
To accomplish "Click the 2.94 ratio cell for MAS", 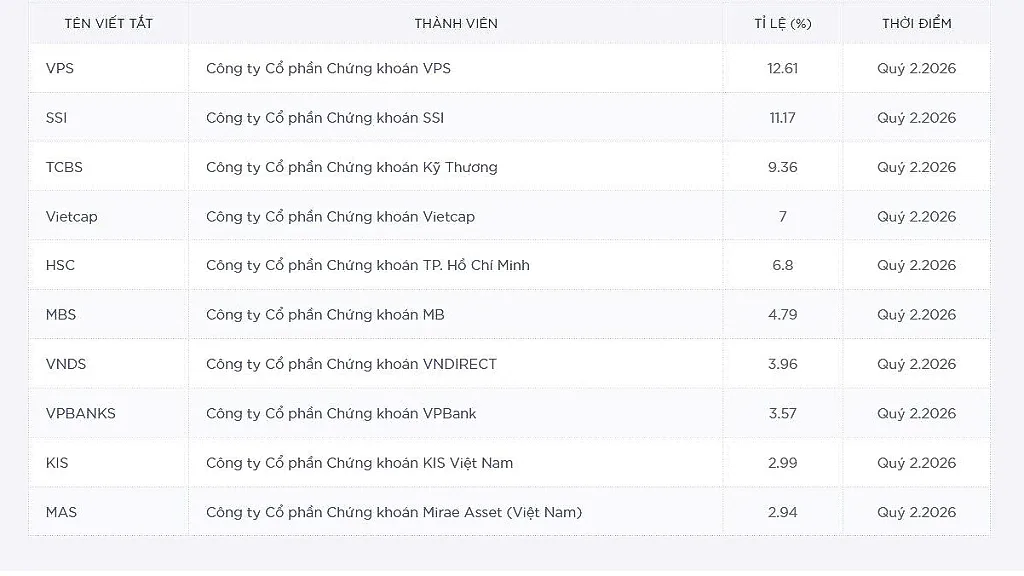I will (x=782, y=513).
